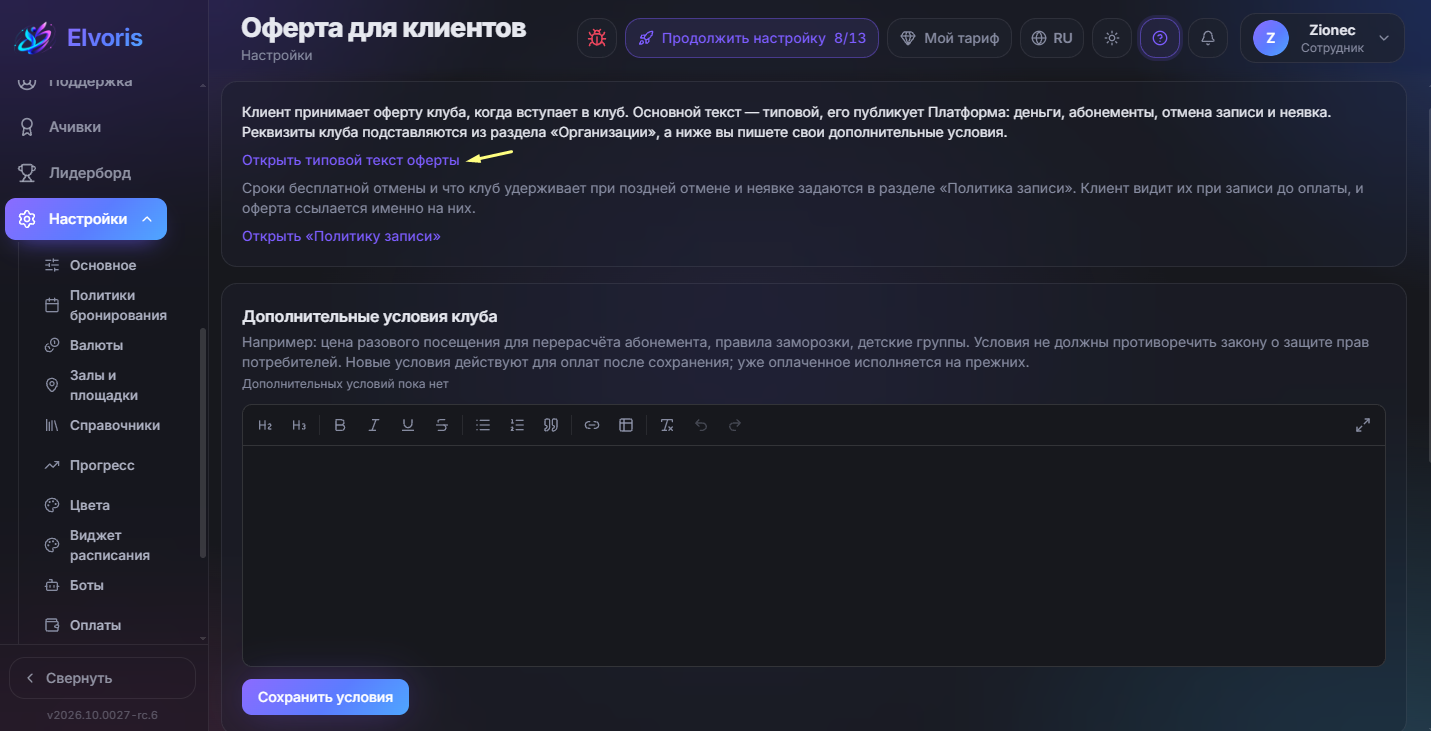Toggle strikethrough text formatting
The image size is (1431, 731).
(442, 425)
